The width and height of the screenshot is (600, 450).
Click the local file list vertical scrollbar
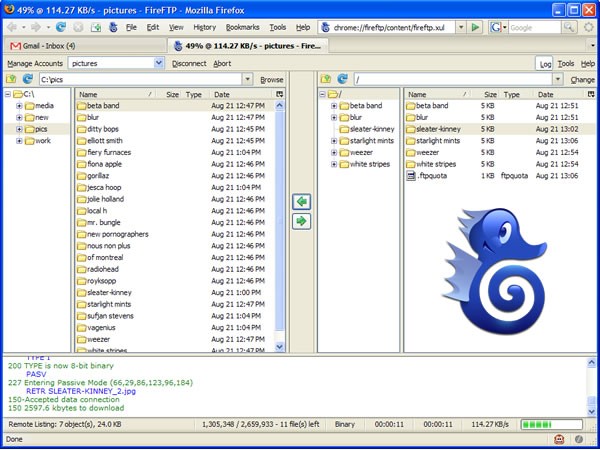[x=280, y=226]
